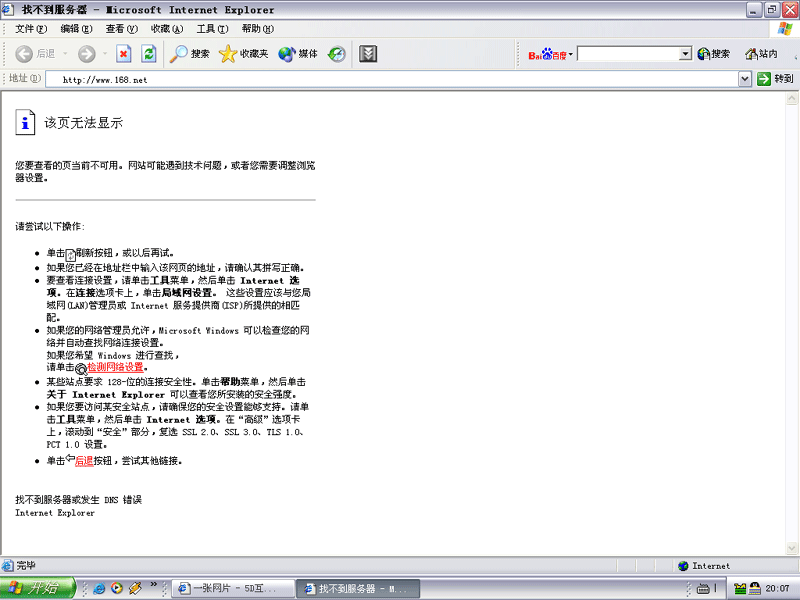
Task: Click the third quick launch icon
Action: (x=135, y=588)
